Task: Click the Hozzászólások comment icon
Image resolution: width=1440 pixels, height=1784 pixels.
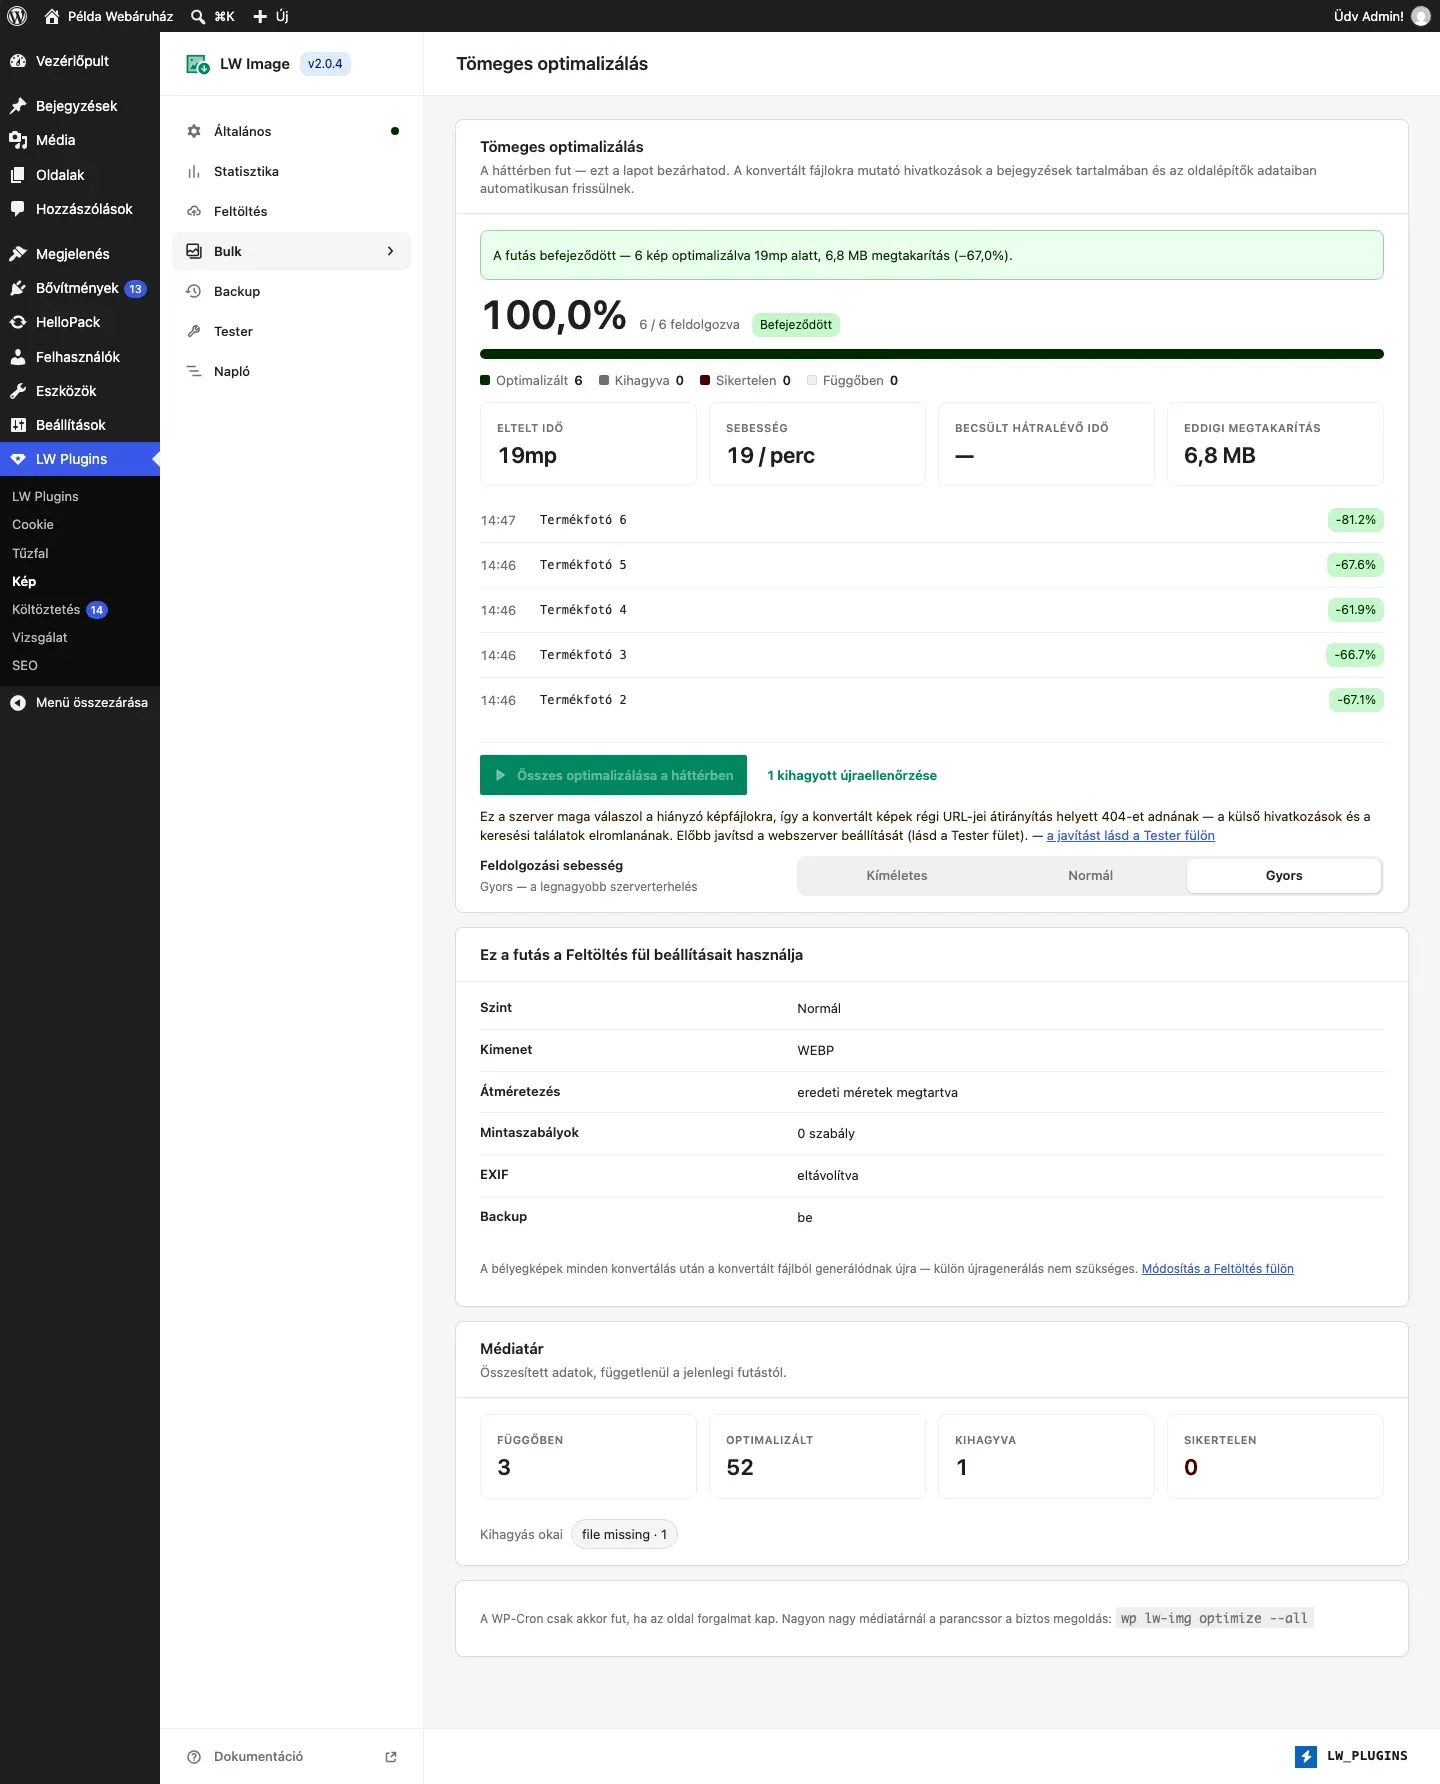Action: 18,209
